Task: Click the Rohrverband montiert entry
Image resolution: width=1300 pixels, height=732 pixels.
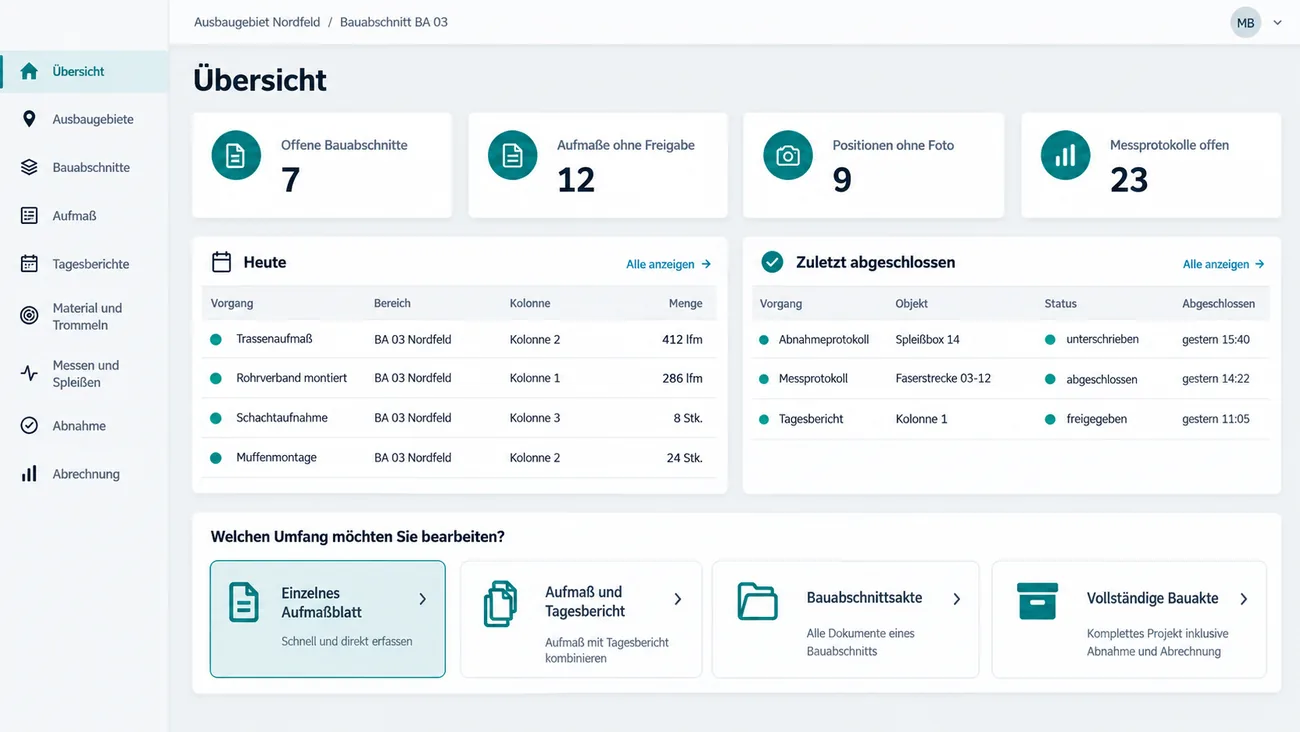Action: (292, 378)
